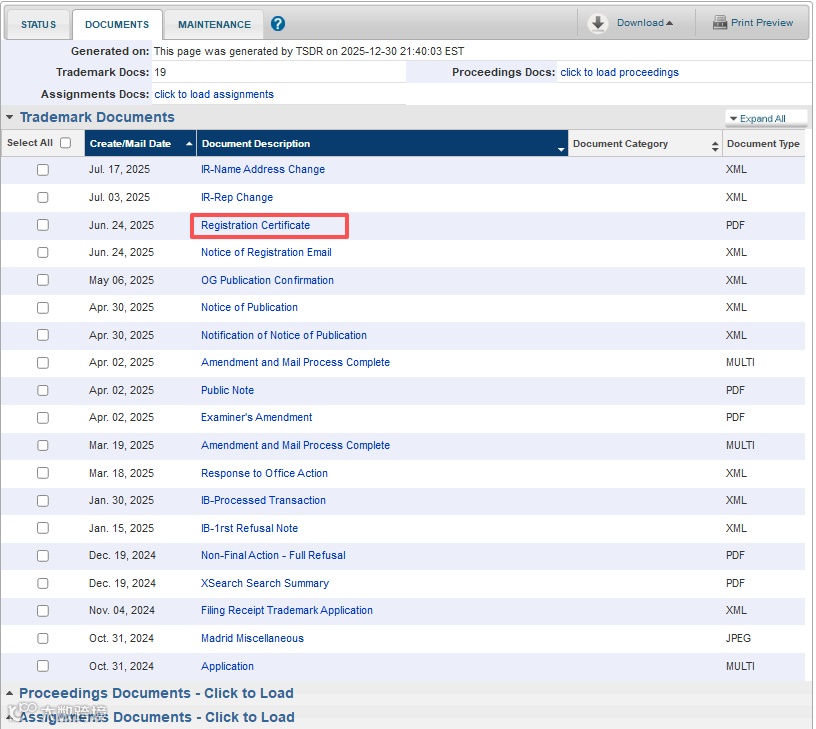Tick the Registration Certificate row checkbox
This screenshot has height=729, width=816.
[43, 225]
